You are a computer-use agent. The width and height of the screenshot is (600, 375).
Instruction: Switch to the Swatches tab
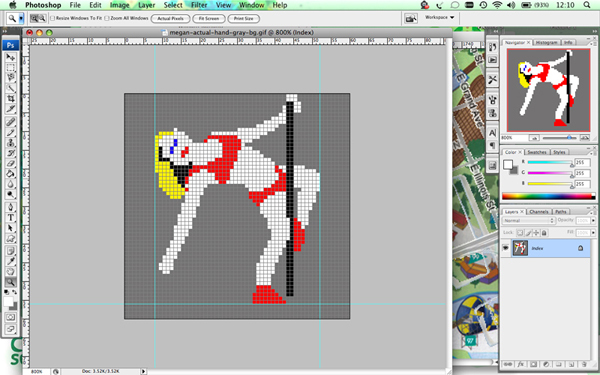coord(537,152)
